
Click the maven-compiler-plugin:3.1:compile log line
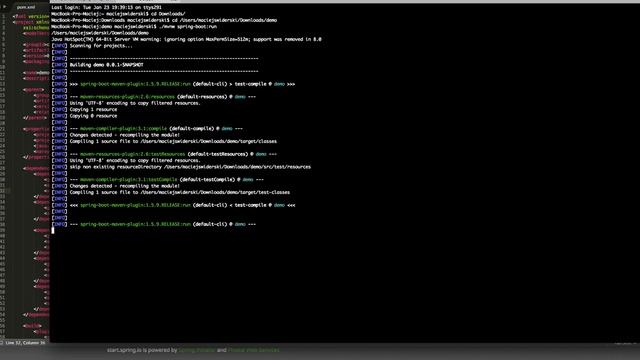tap(147, 129)
